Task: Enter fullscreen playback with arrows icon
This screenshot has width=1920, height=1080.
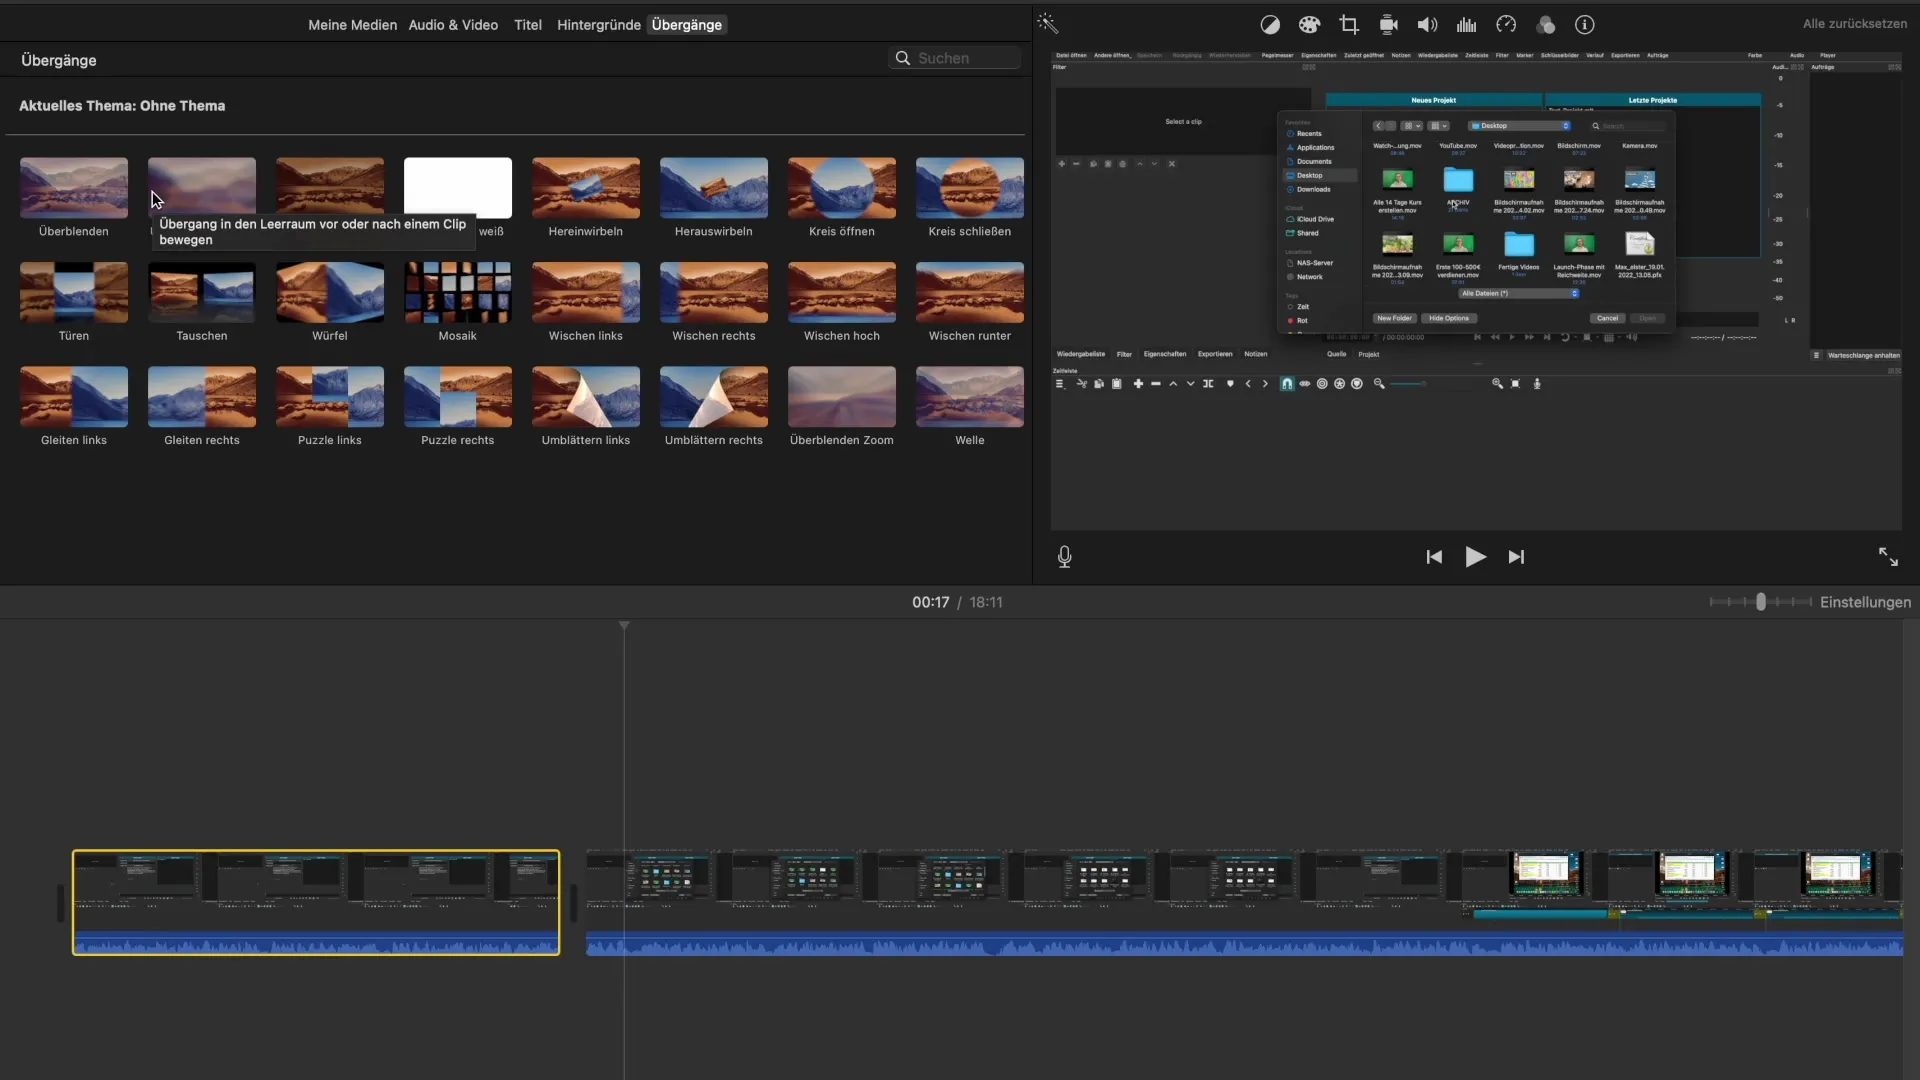Action: coord(1888,557)
